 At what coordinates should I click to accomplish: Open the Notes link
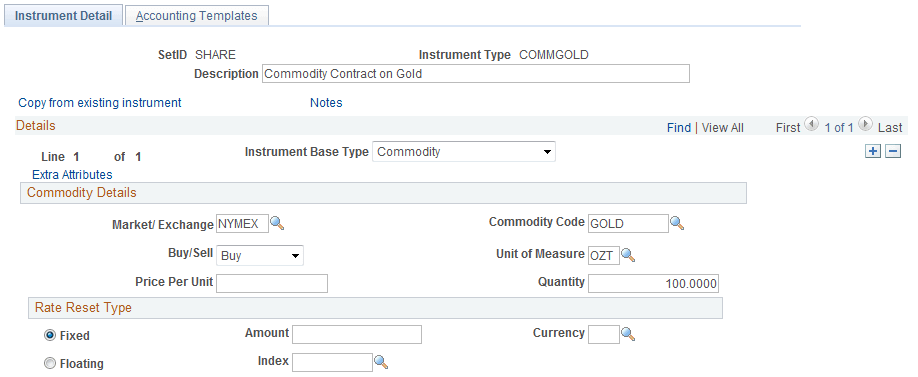(326, 103)
